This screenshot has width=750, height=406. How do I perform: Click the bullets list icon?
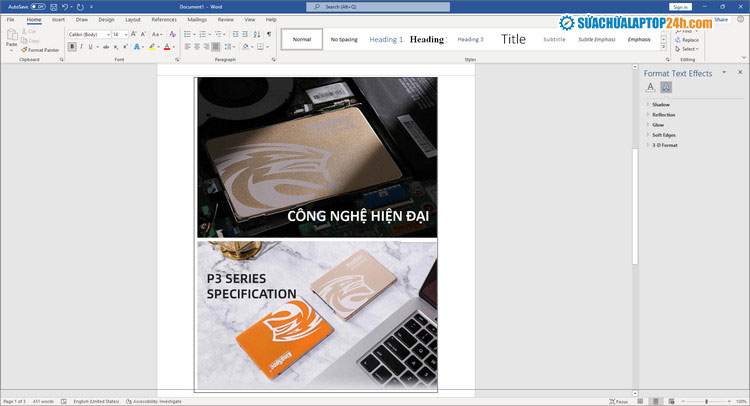(x=188, y=34)
